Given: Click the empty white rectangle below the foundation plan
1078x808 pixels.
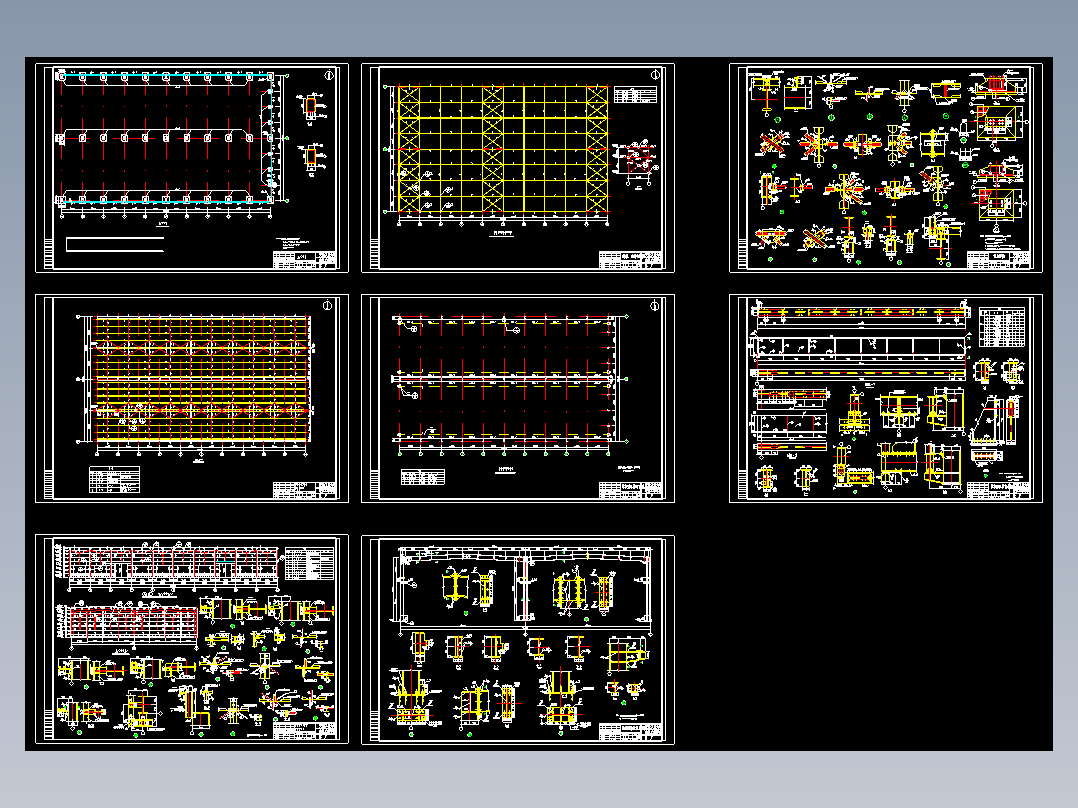Looking at the screenshot, I should (x=115, y=244).
